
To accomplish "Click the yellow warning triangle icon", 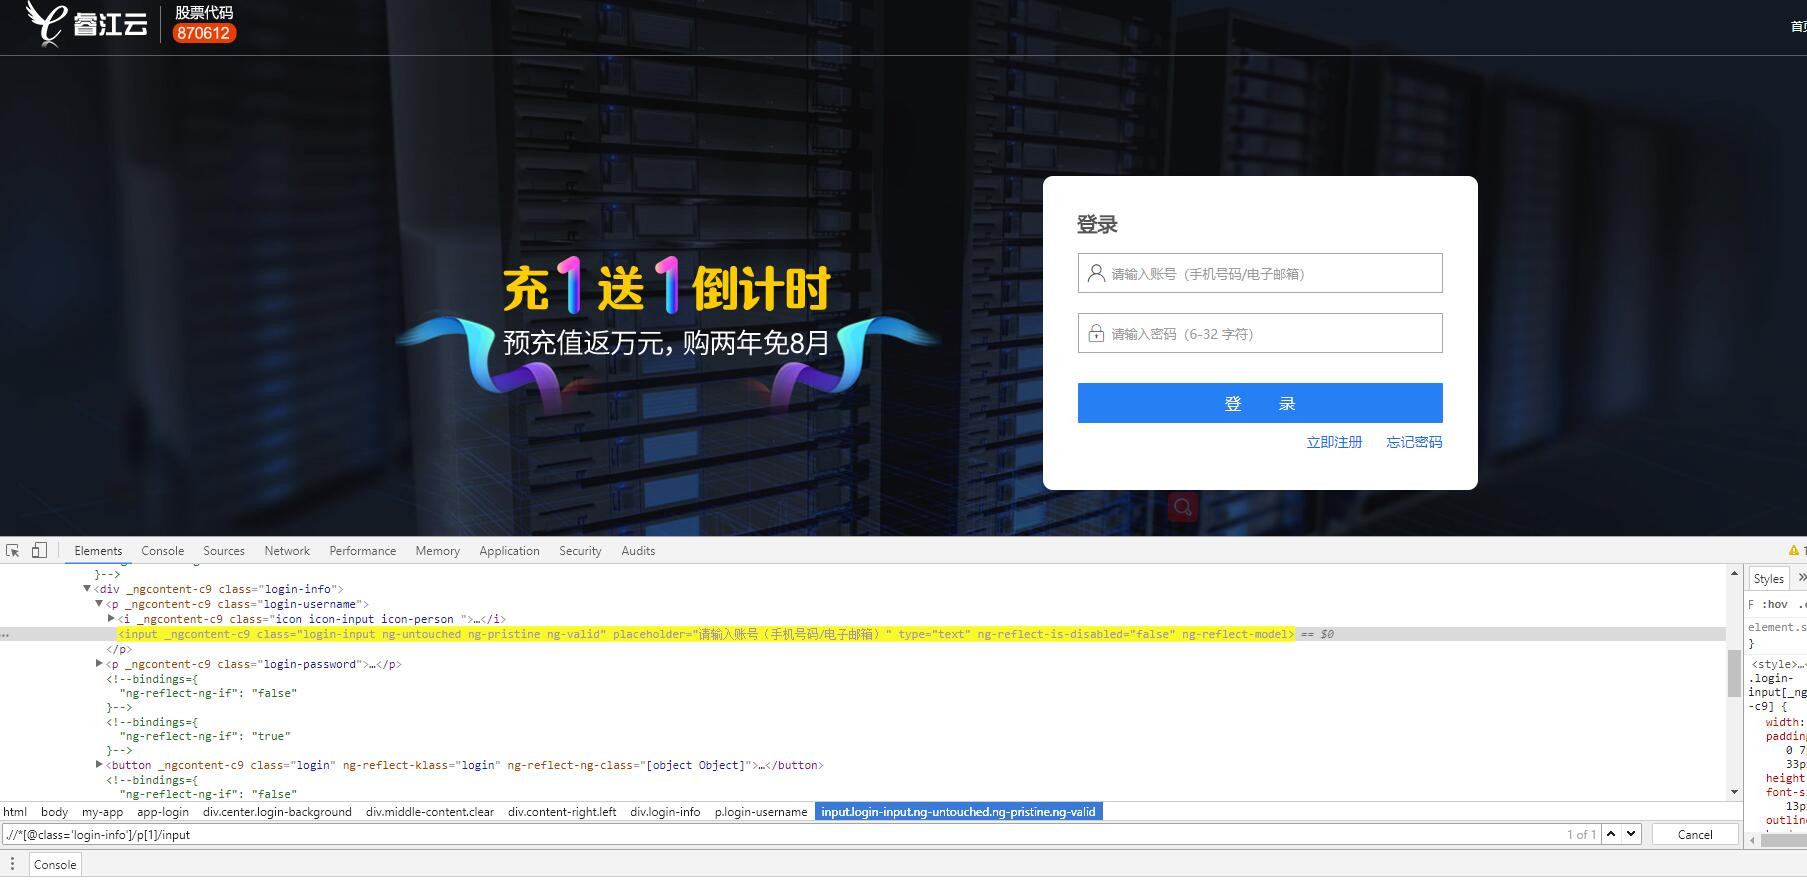I will (1793, 551).
